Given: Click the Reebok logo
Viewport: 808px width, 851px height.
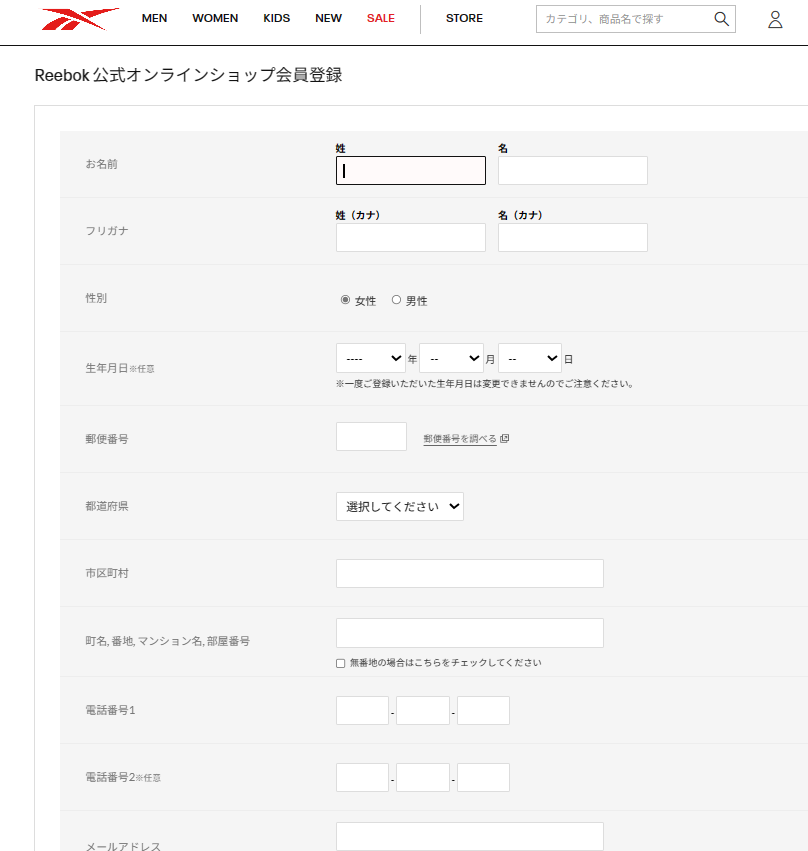Looking at the screenshot, I should point(80,19).
